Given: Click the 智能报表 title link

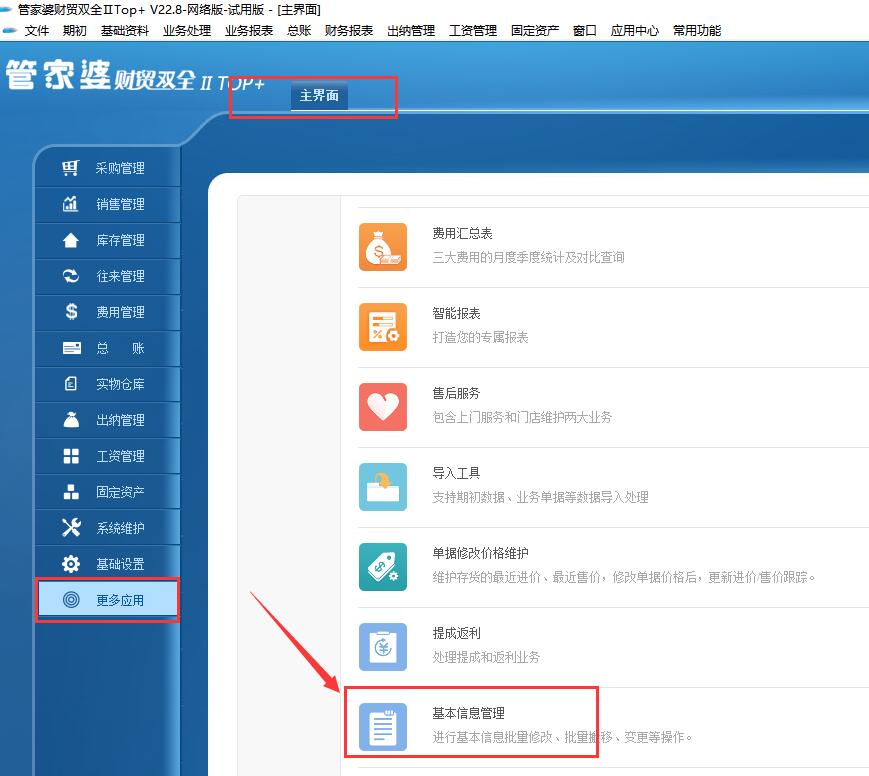Looking at the screenshot, I should (457, 313).
